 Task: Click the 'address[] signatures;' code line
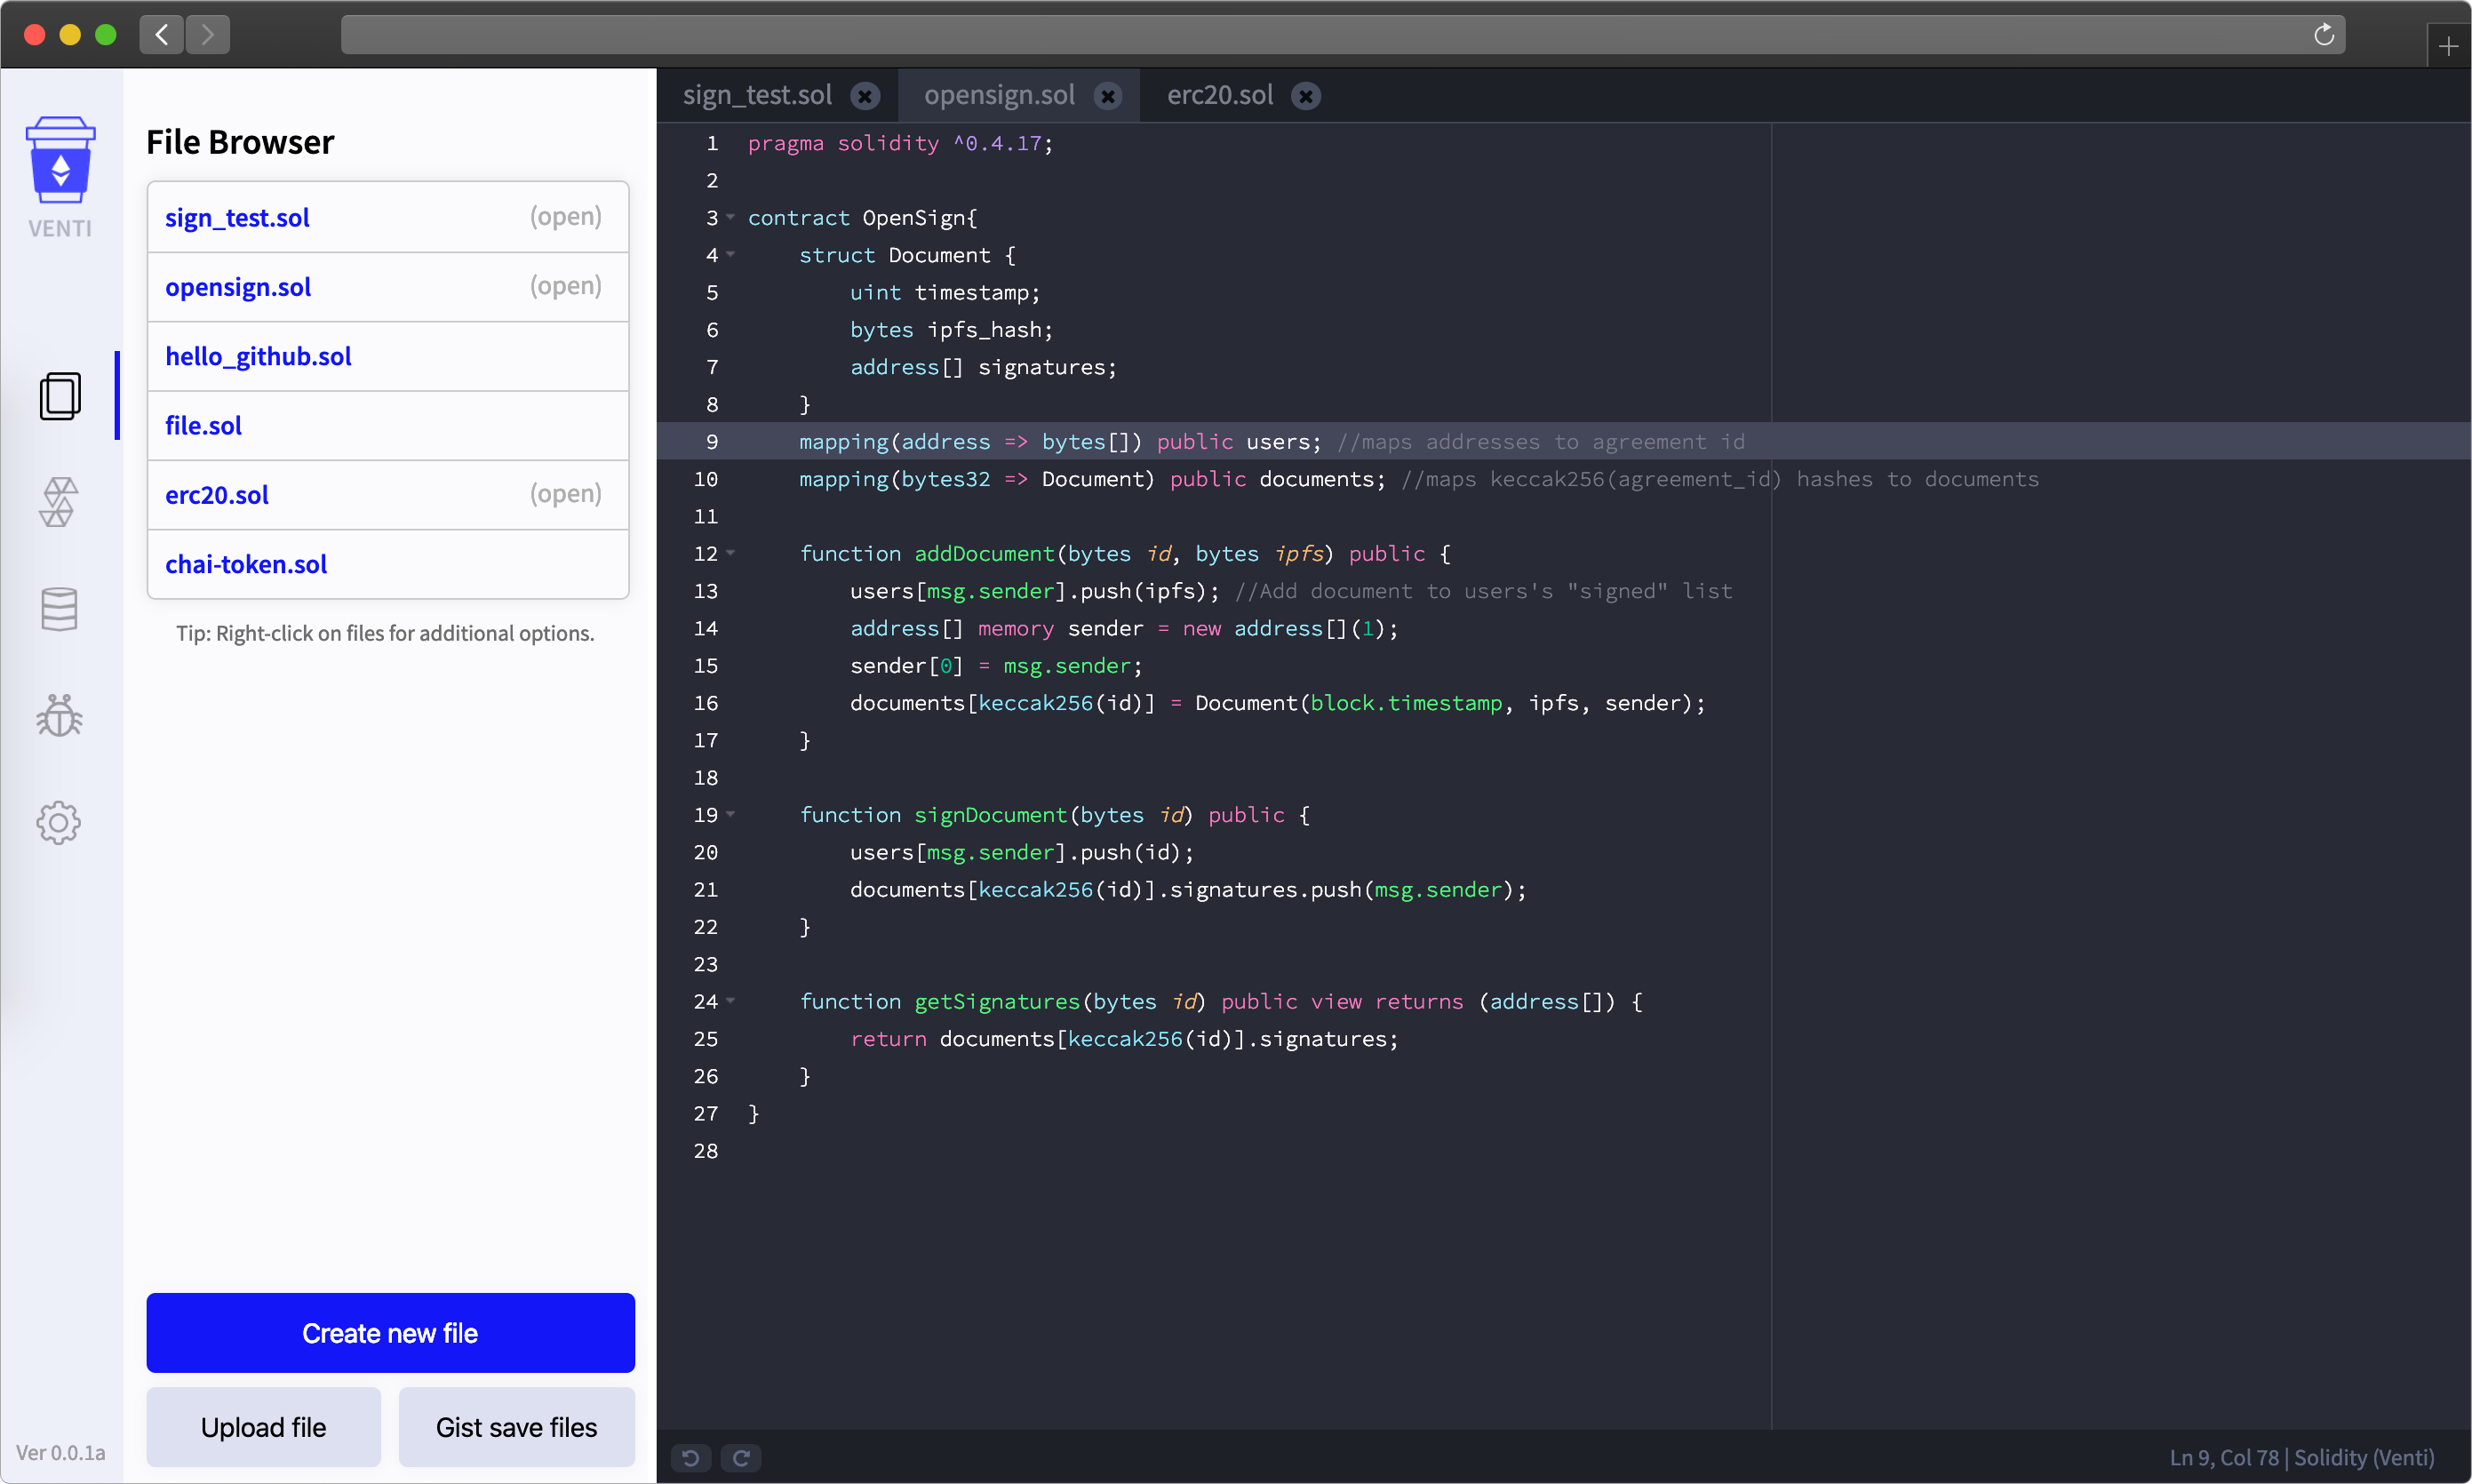983,367
